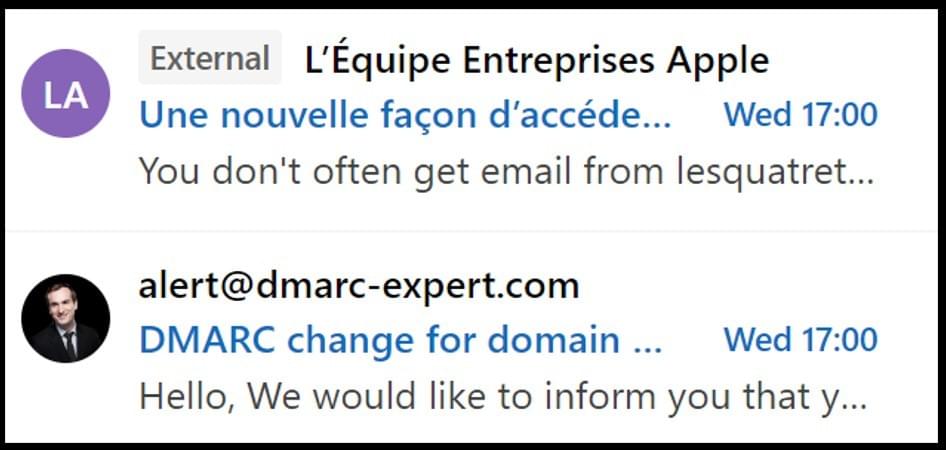Screen dimensions: 946x450
Task: Click Wed 17:00 time of Apple email
Action: (801, 115)
